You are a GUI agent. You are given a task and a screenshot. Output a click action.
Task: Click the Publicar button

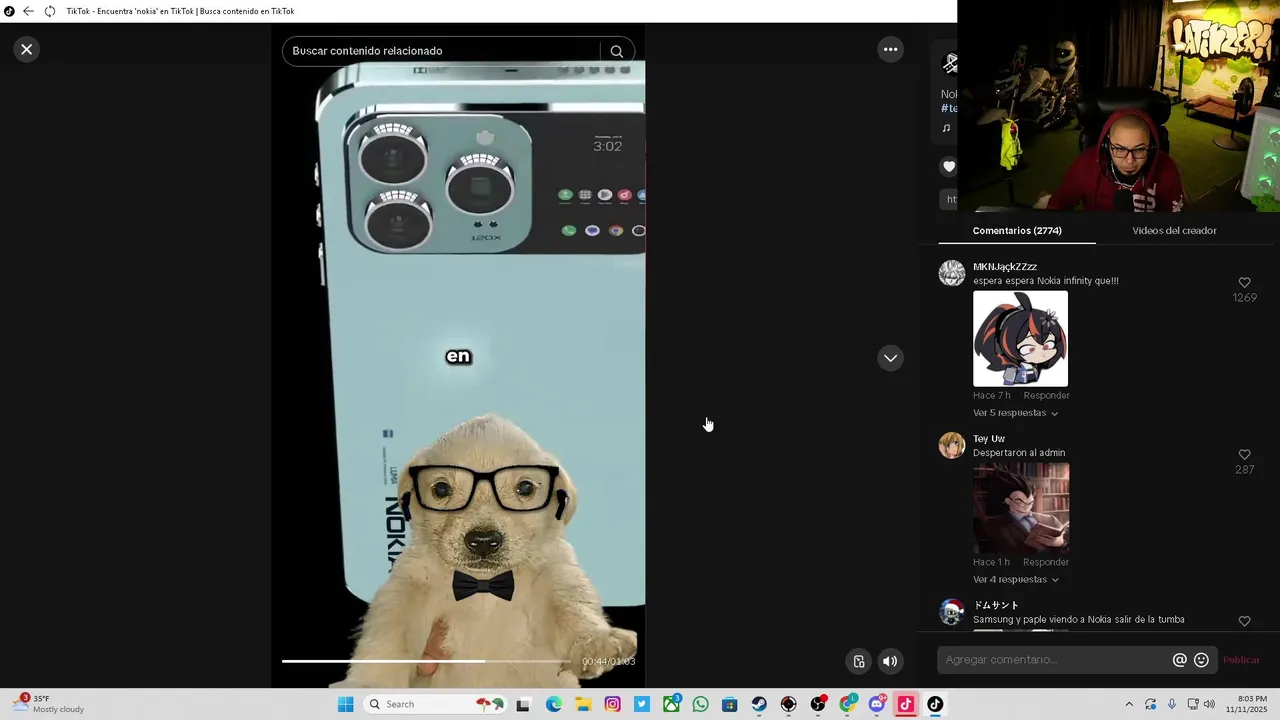click(1241, 660)
